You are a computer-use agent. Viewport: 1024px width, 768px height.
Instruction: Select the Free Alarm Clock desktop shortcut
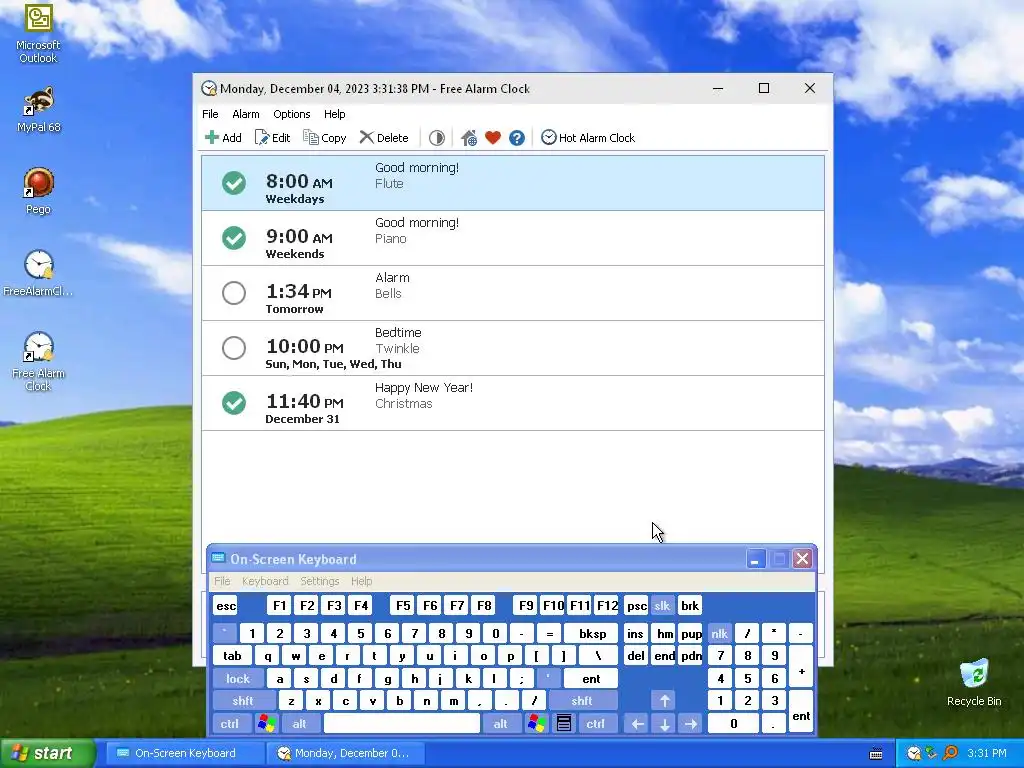pyautogui.click(x=38, y=360)
